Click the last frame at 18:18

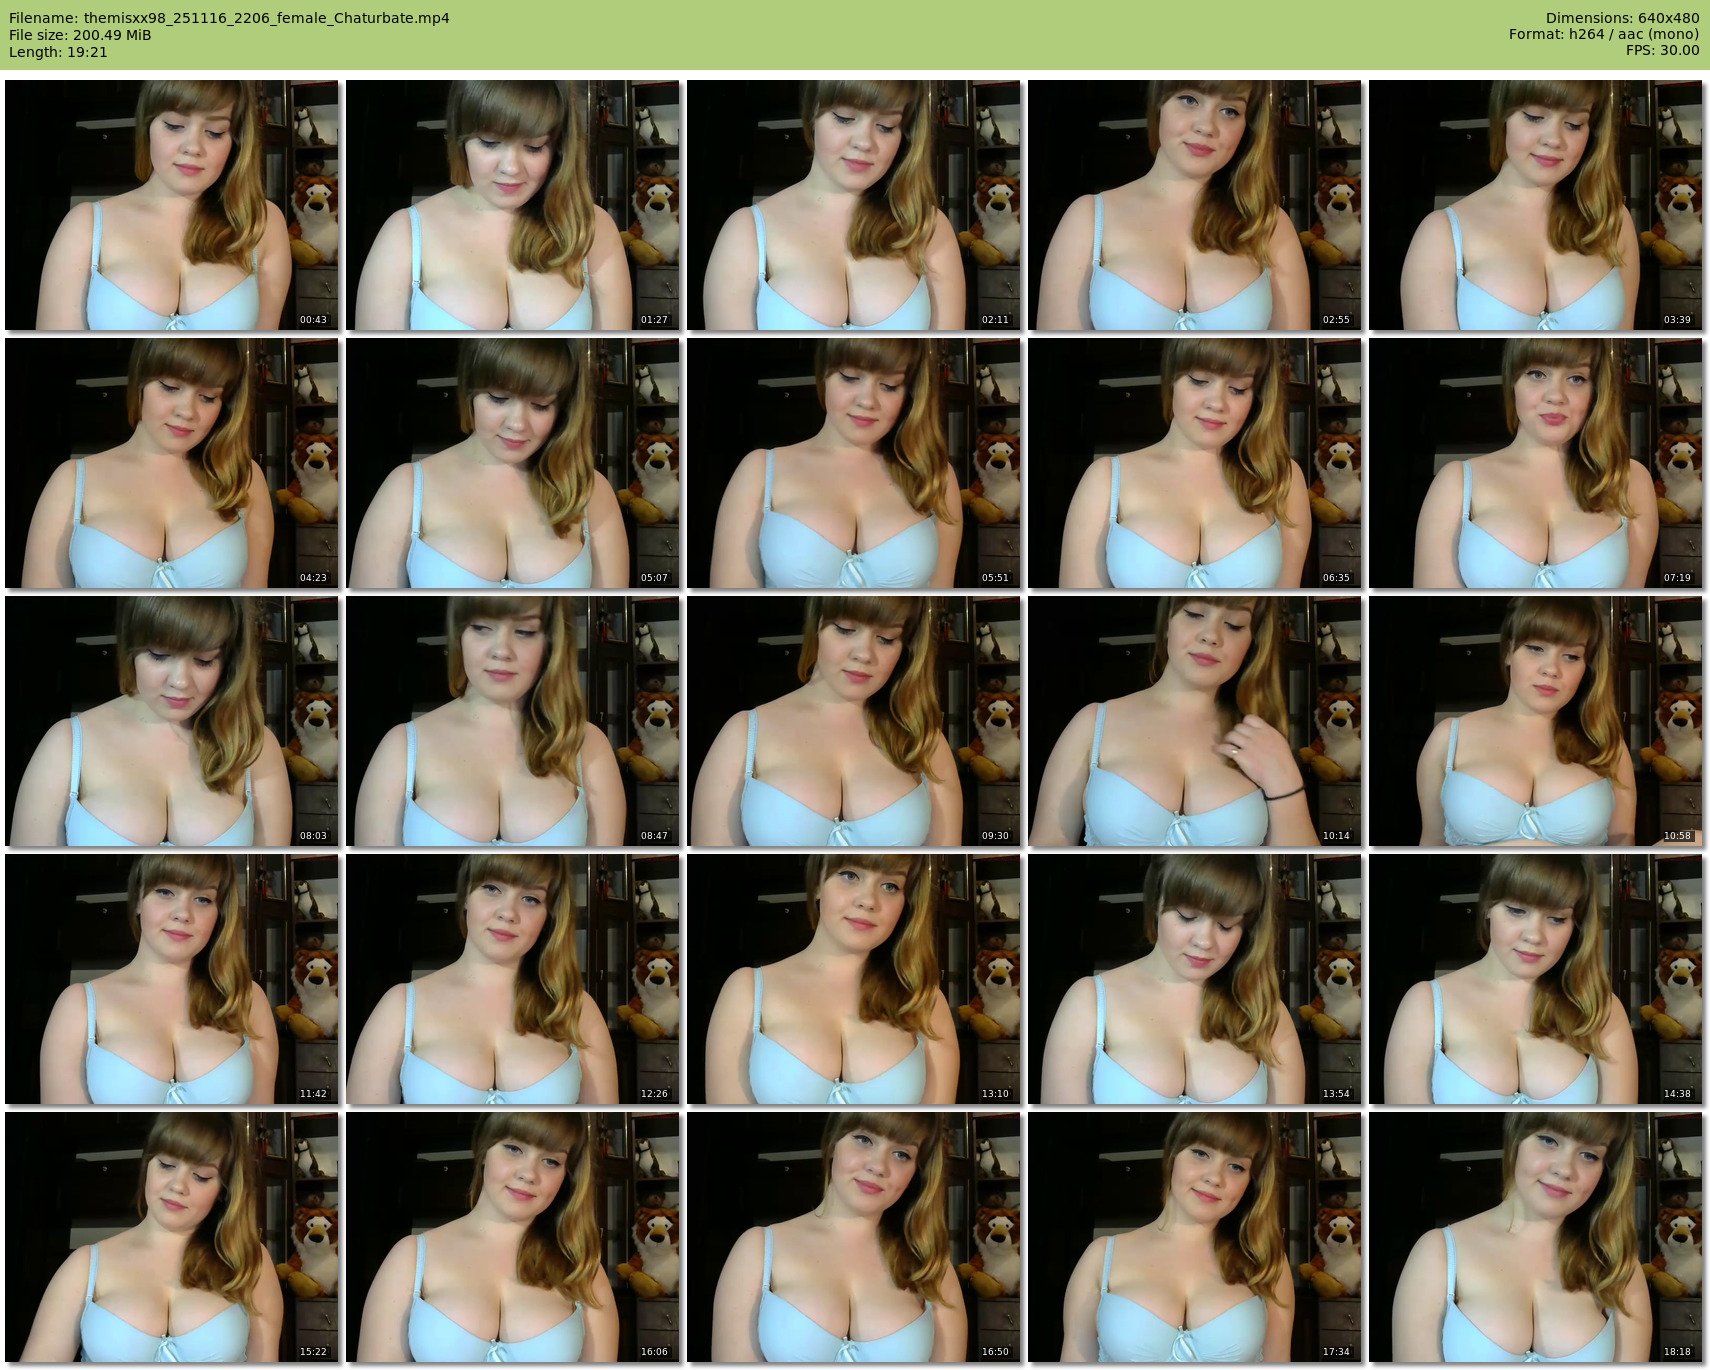click(1535, 1237)
